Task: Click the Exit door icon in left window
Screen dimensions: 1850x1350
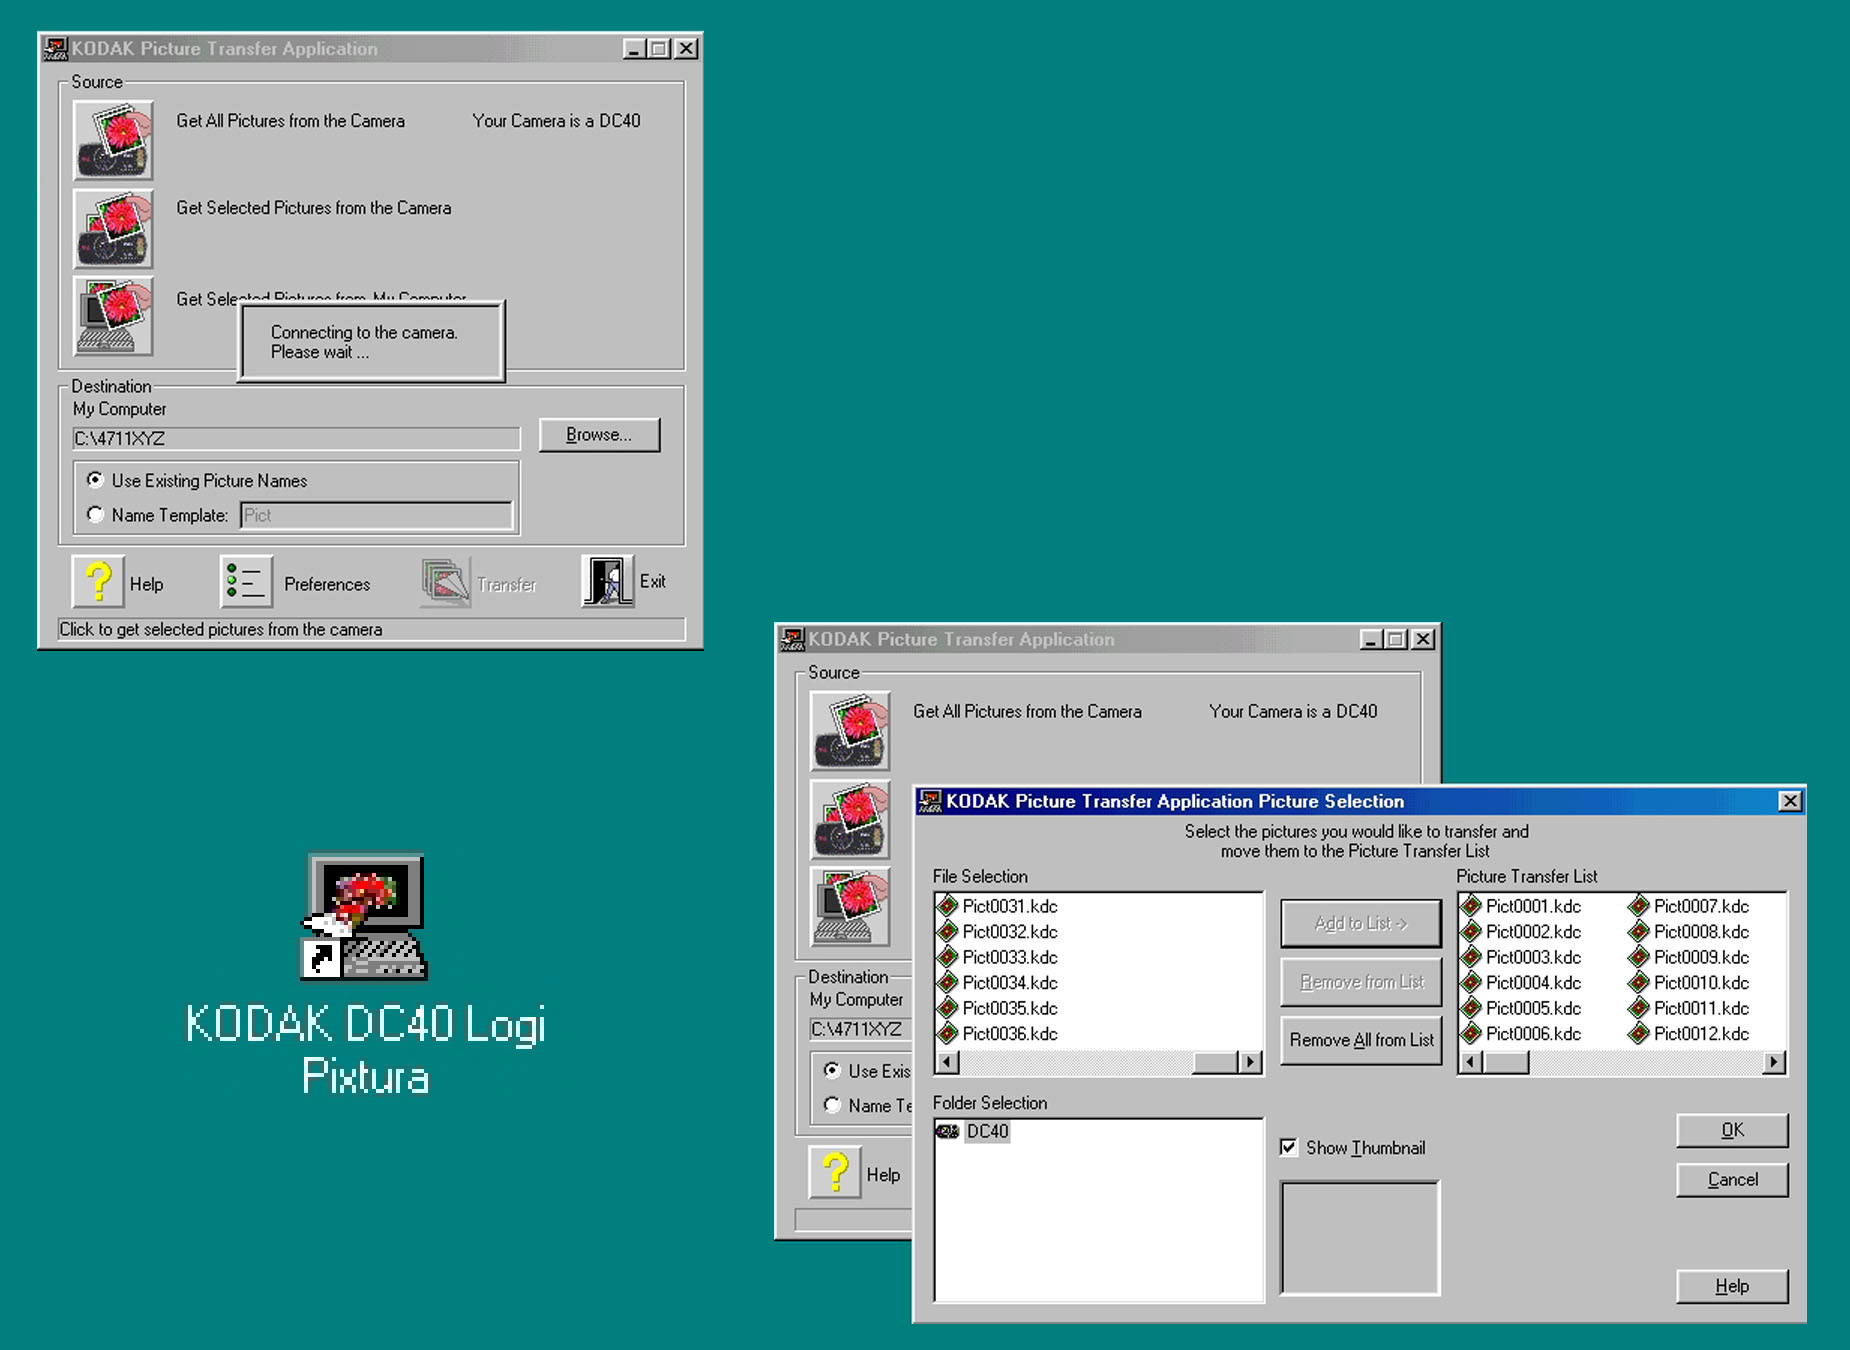Action: click(x=608, y=581)
